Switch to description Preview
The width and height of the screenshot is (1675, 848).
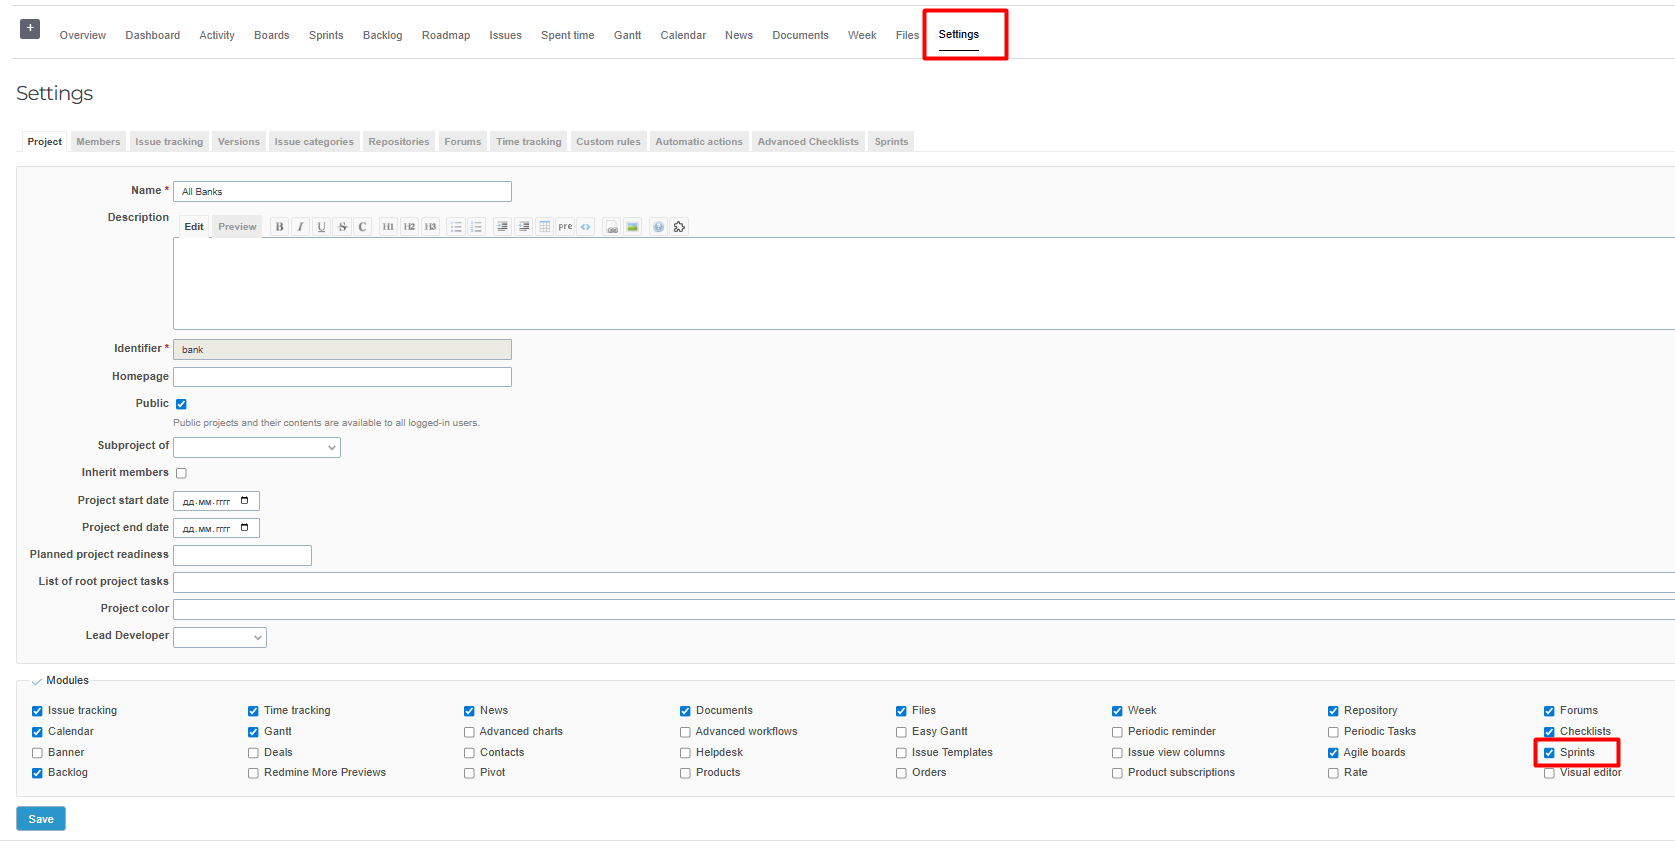(237, 227)
